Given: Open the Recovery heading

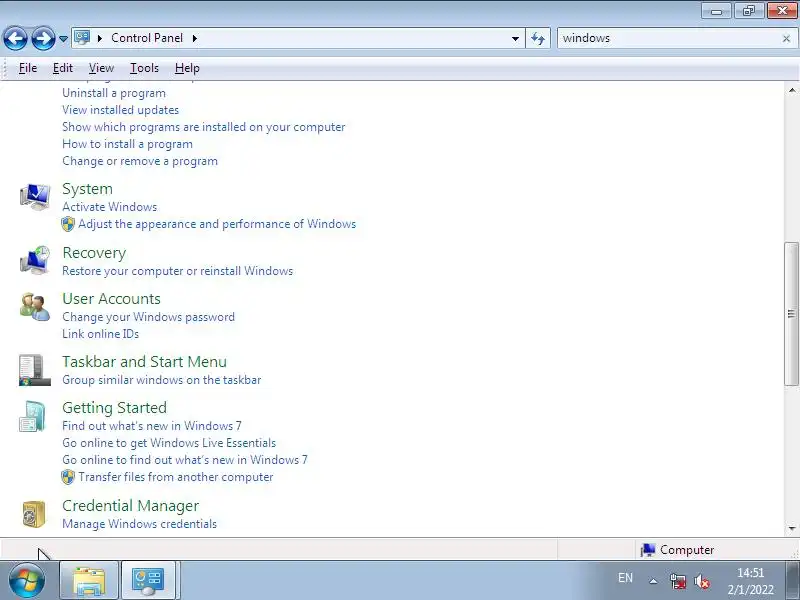Looking at the screenshot, I should (94, 253).
